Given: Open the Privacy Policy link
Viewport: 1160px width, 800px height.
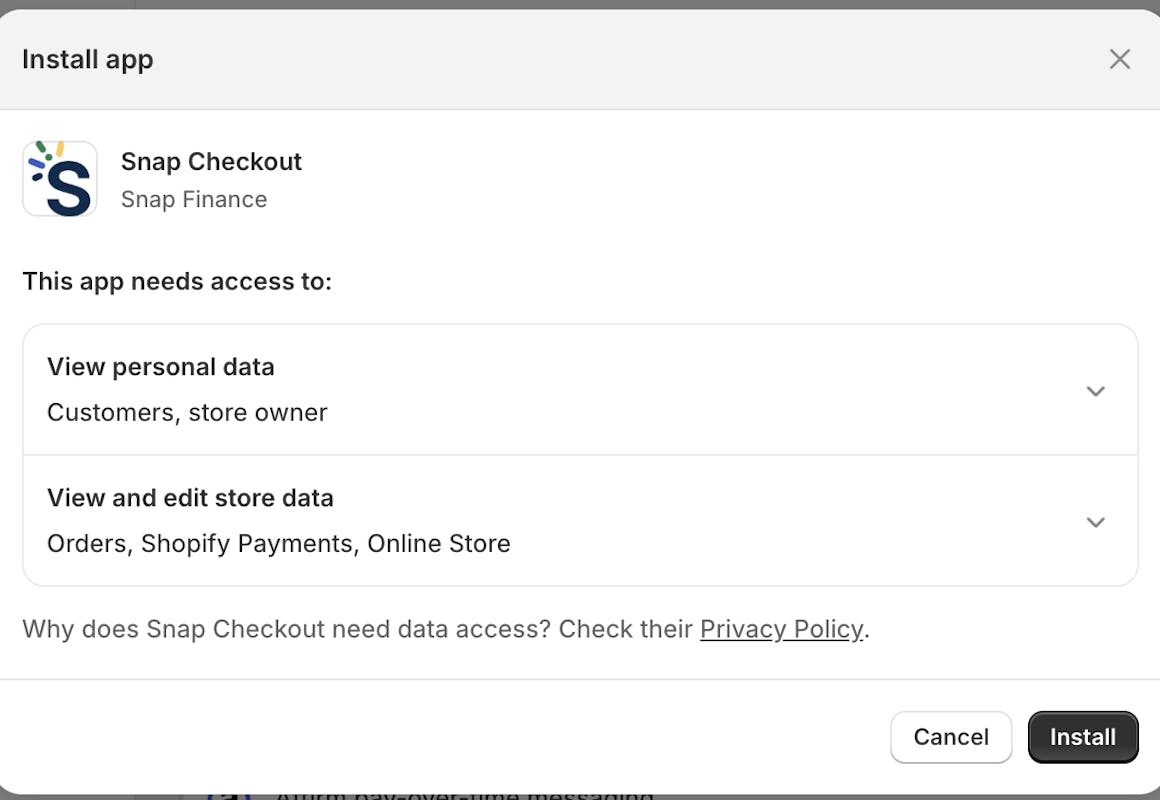Looking at the screenshot, I should [781, 629].
